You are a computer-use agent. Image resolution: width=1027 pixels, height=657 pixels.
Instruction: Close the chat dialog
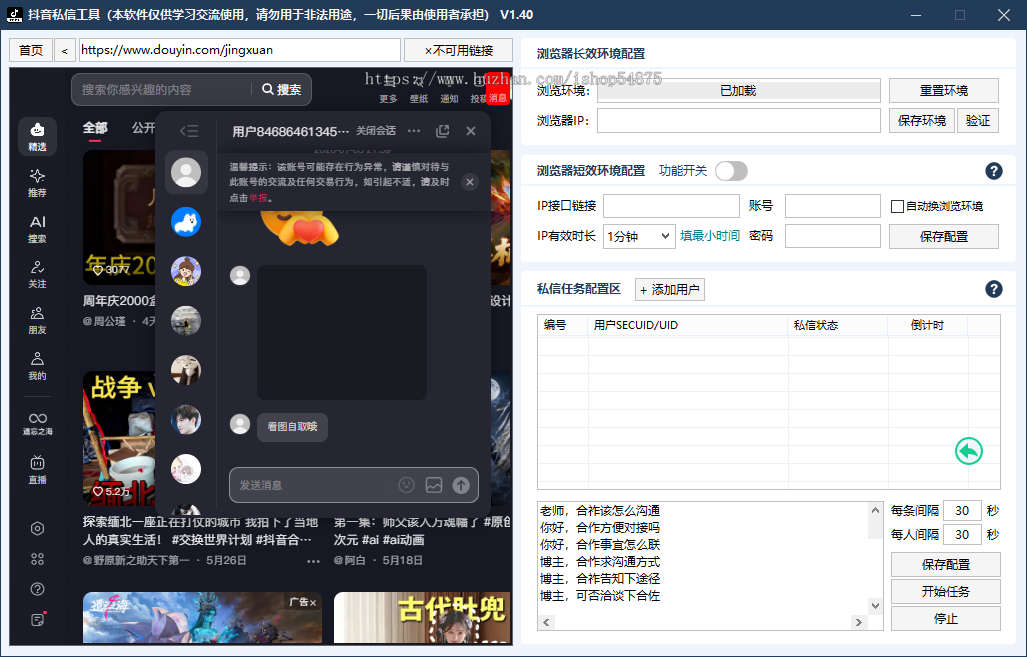[471, 131]
